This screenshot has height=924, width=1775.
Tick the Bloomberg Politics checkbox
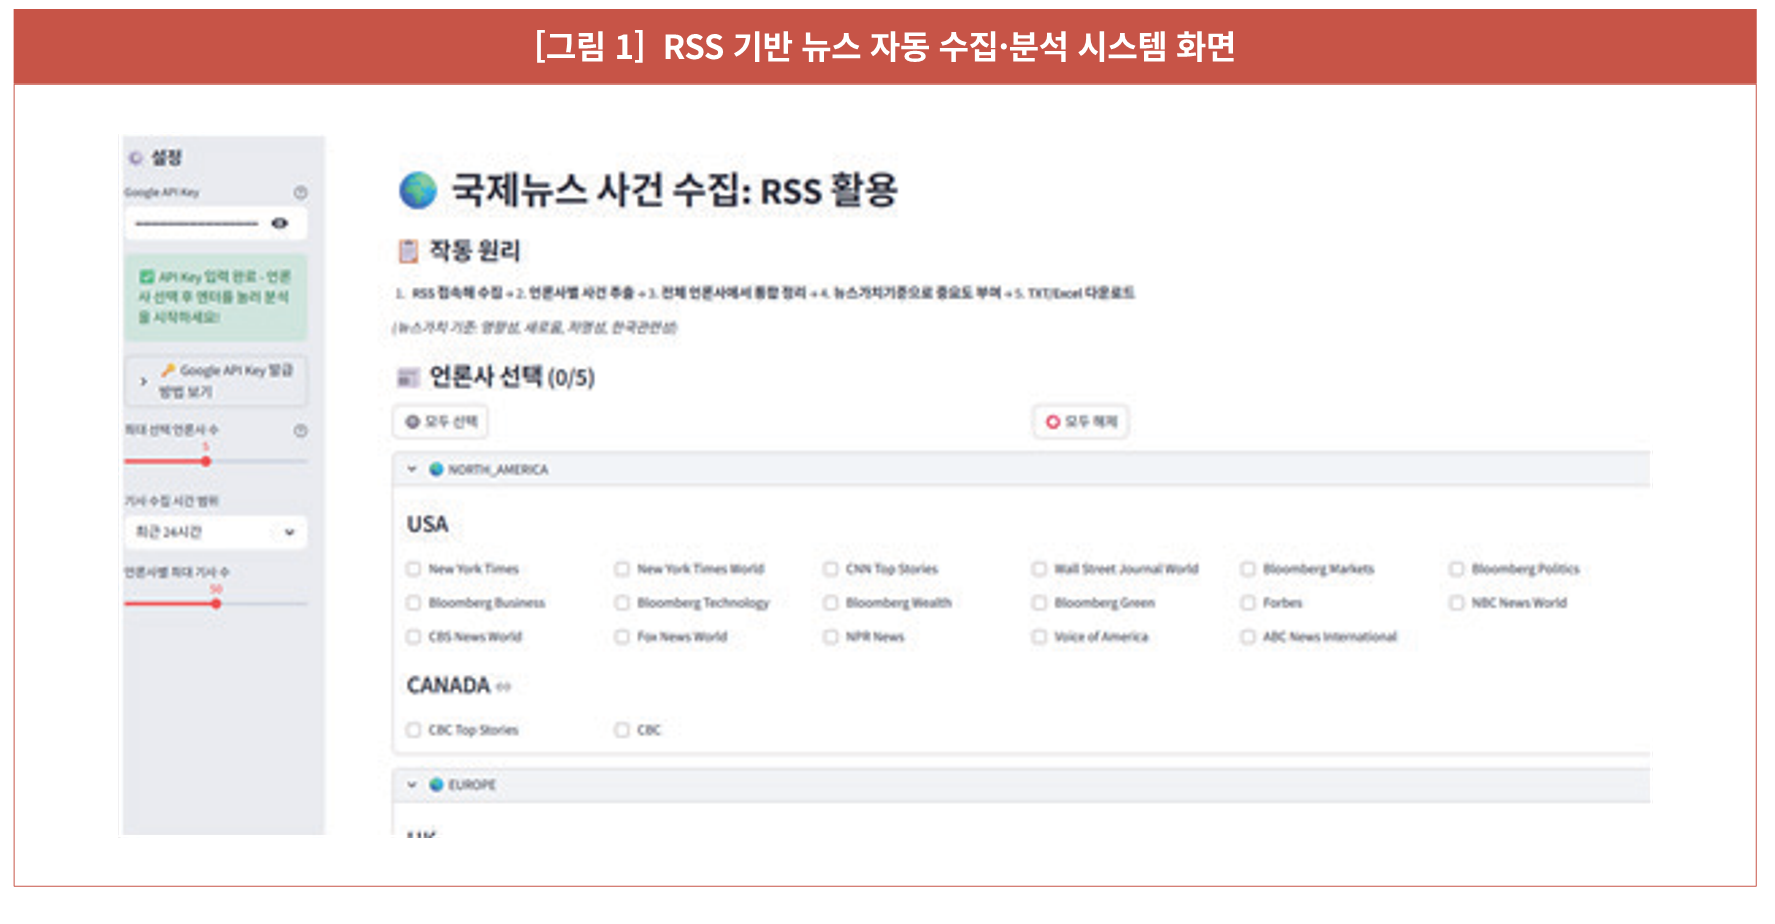tap(1456, 569)
